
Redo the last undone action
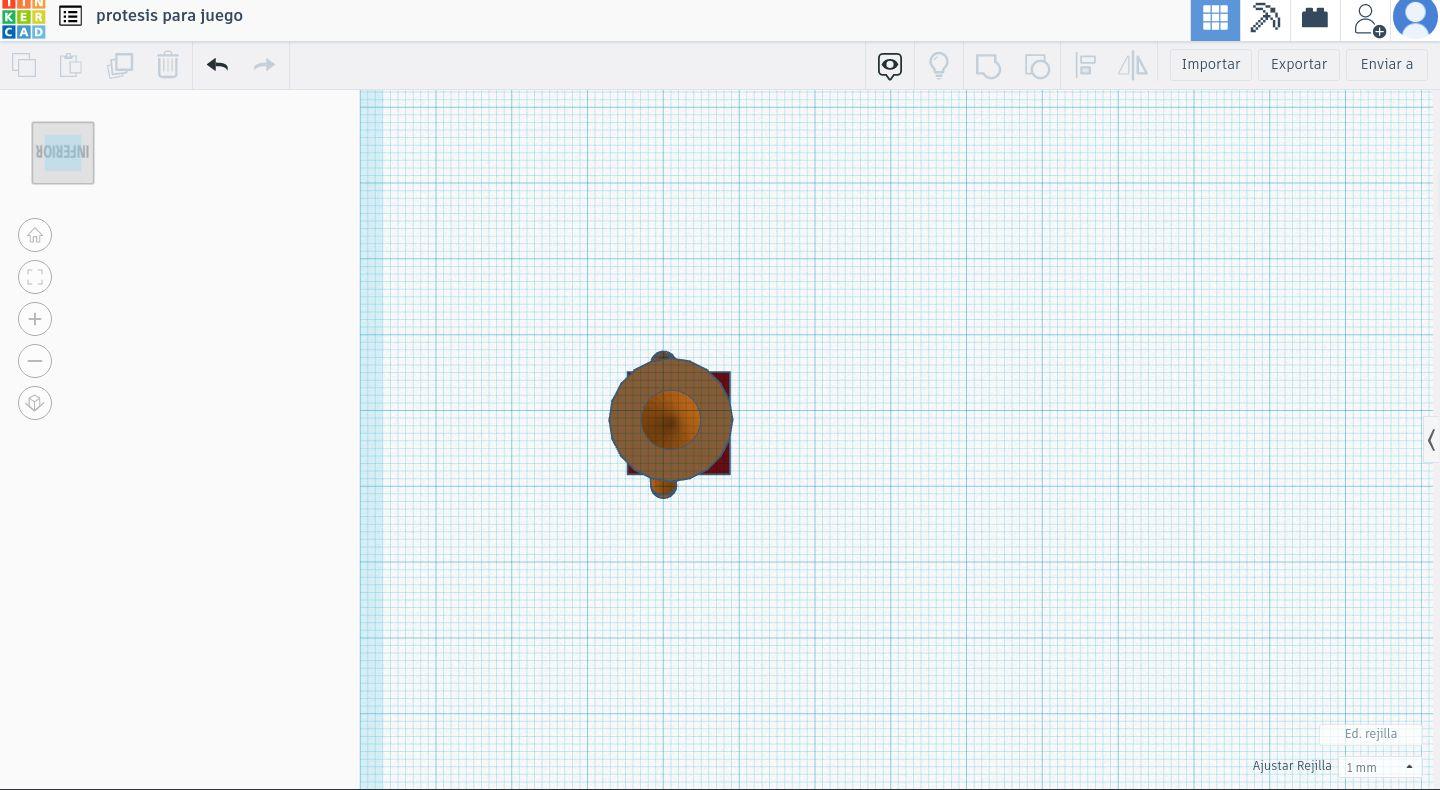click(x=264, y=65)
